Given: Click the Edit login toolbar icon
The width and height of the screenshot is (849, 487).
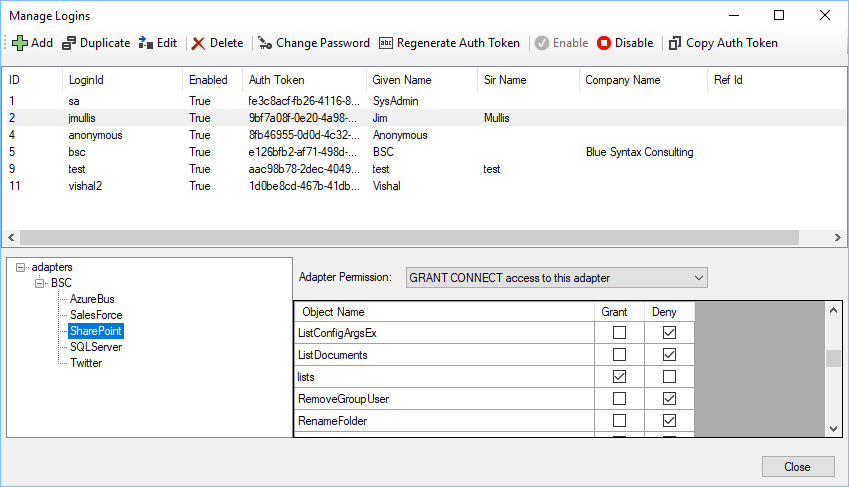Looking at the screenshot, I should pyautogui.click(x=146, y=43).
